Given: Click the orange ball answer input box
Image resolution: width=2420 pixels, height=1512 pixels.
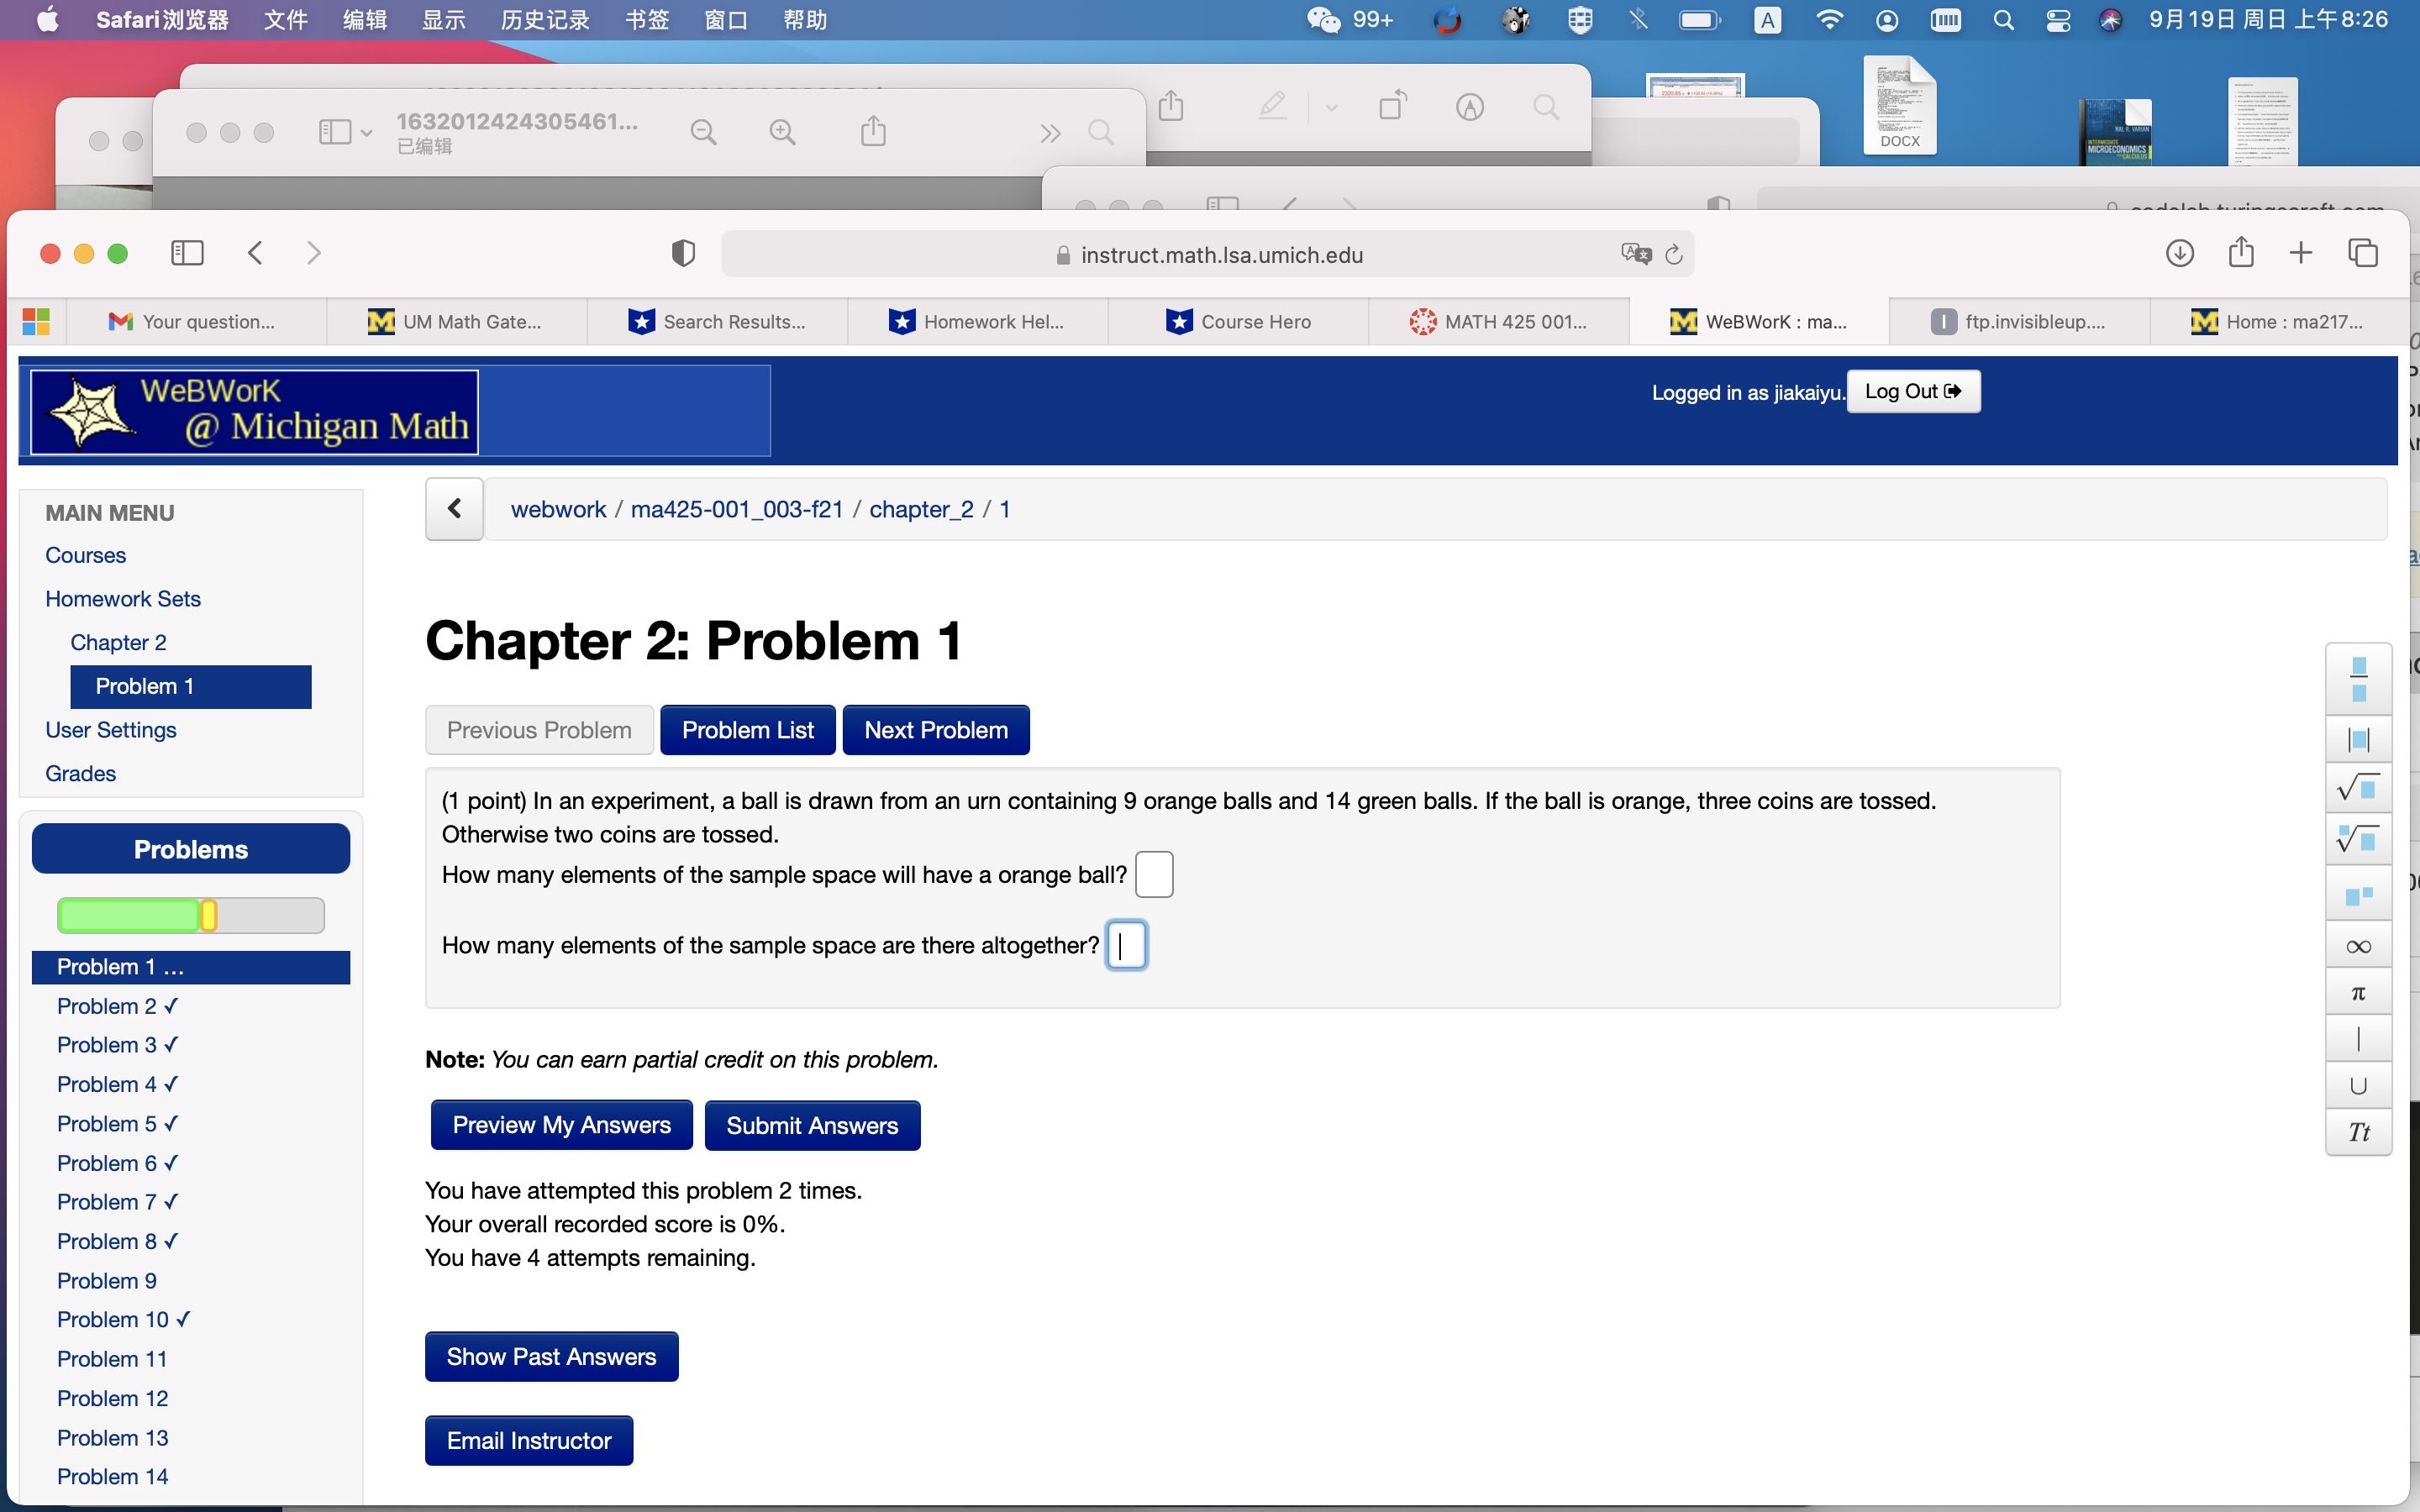Looking at the screenshot, I should 1154,873.
